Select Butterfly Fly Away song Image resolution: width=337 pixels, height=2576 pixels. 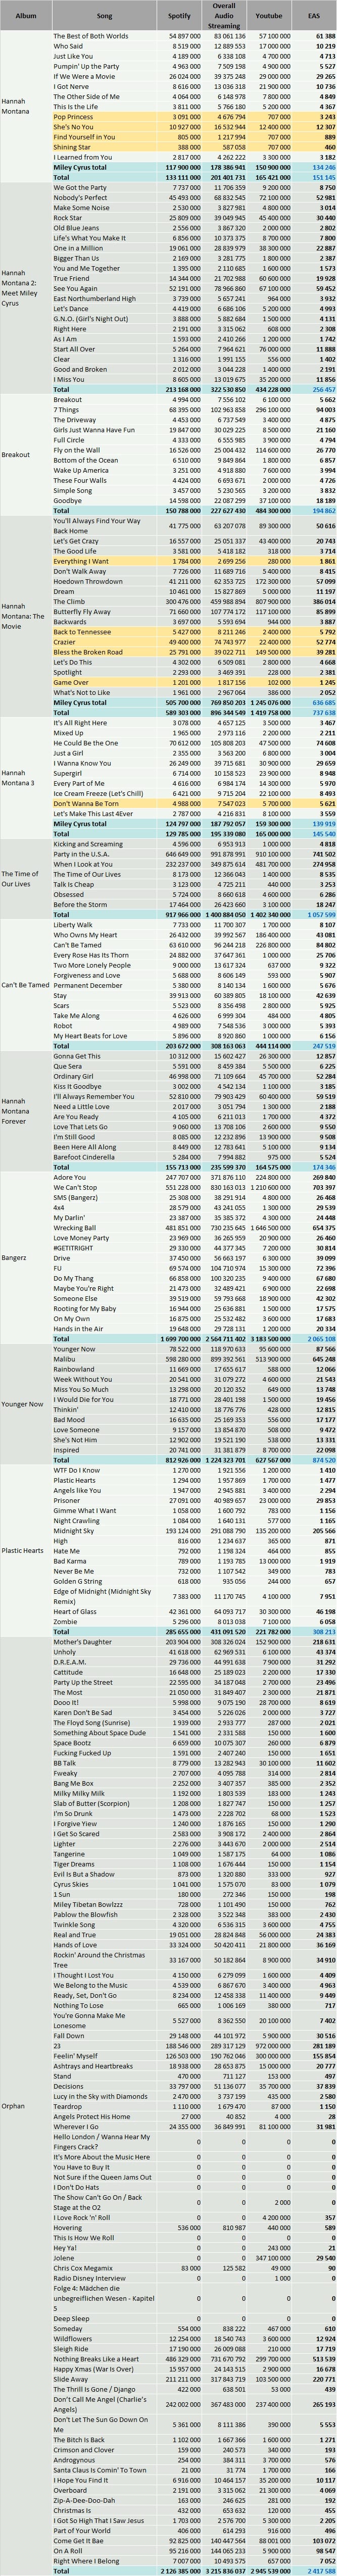(82, 611)
